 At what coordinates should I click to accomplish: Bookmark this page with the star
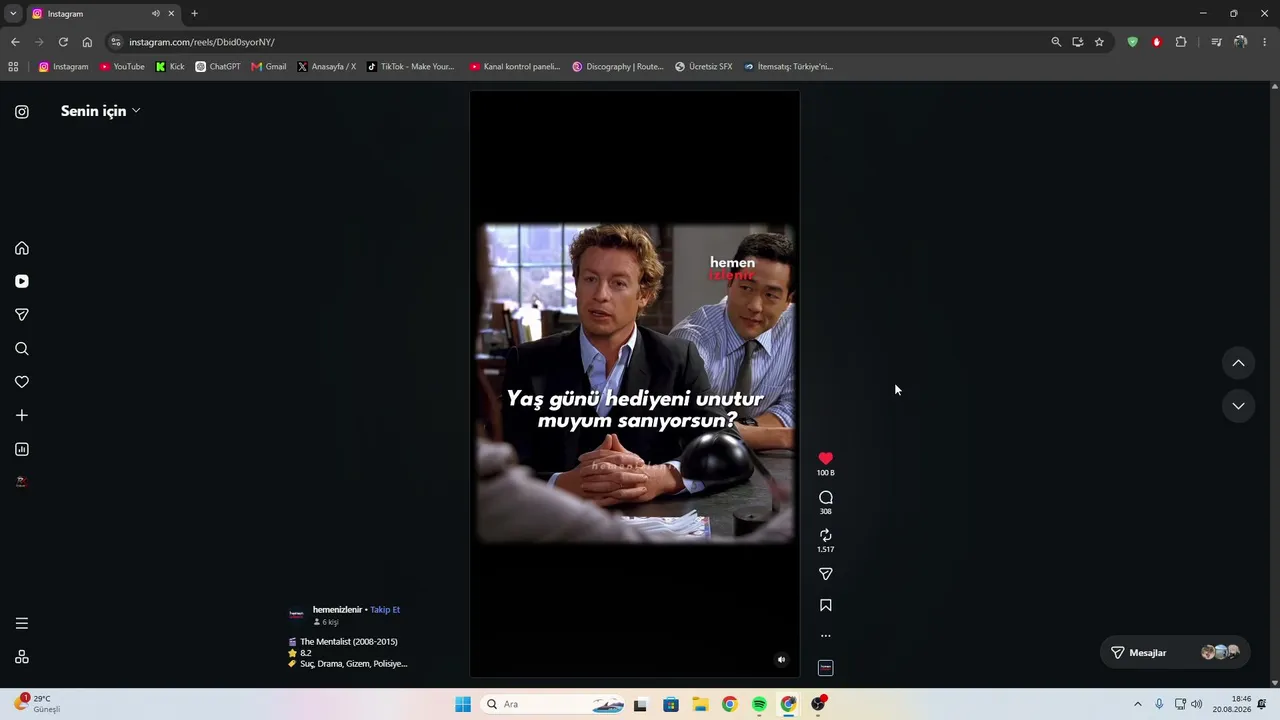coord(1099,42)
